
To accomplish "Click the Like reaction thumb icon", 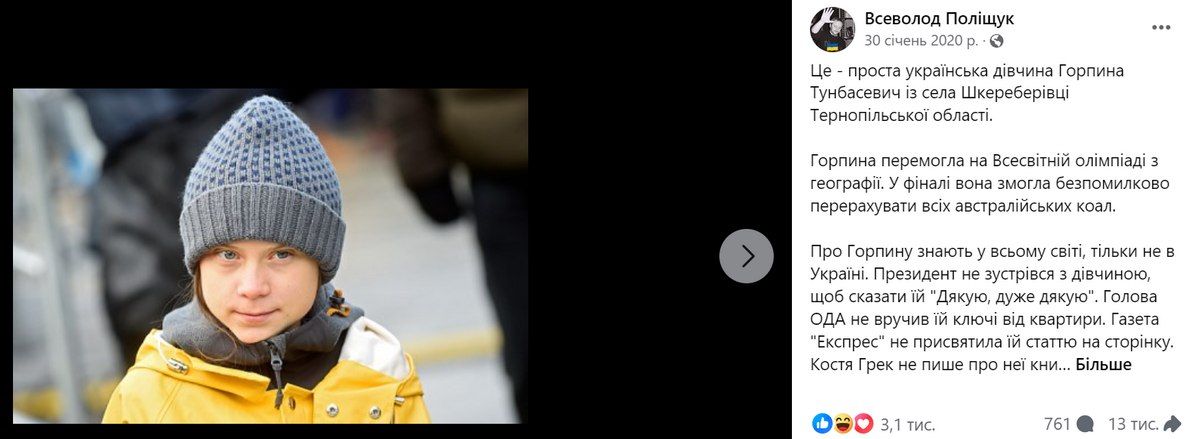I will tap(822, 424).
